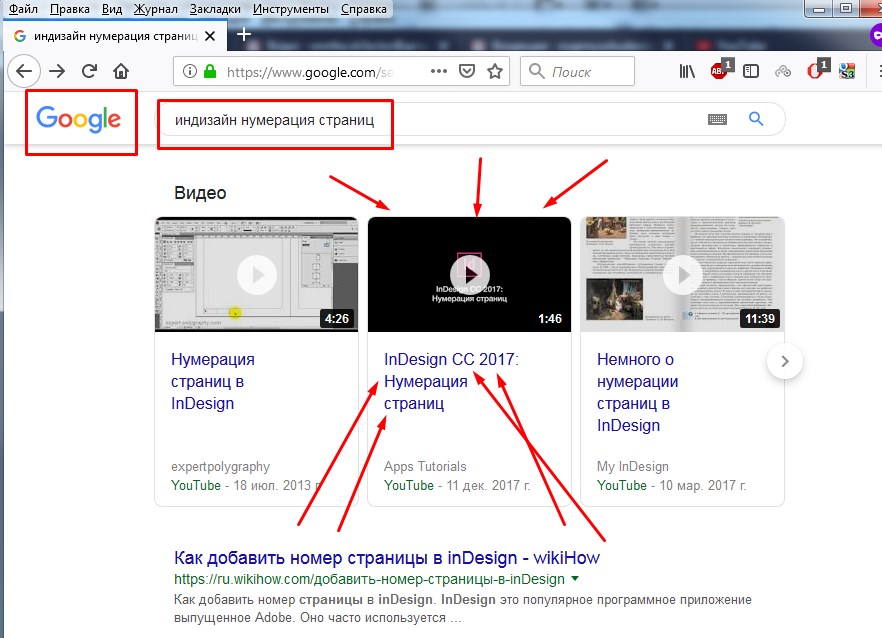Image resolution: width=882 pixels, height=638 pixels.
Task: Expand the green arrow next to wikiHow URL
Action: tap(574, 577)
